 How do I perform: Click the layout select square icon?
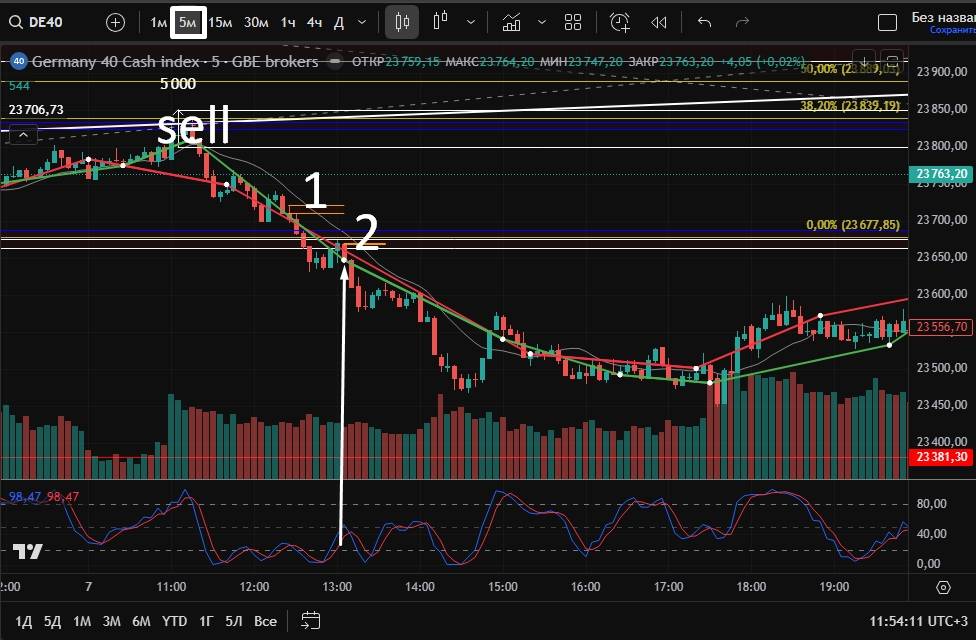tap(887, 22)
